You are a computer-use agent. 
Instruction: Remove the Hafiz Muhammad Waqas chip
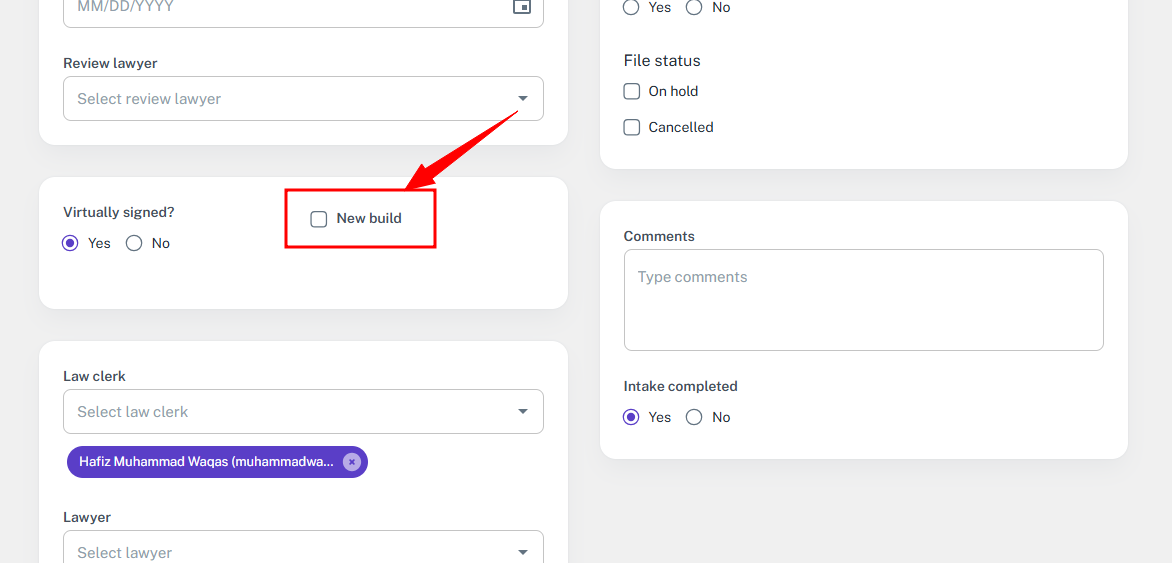pyautogui.click(x=352, y=462)
